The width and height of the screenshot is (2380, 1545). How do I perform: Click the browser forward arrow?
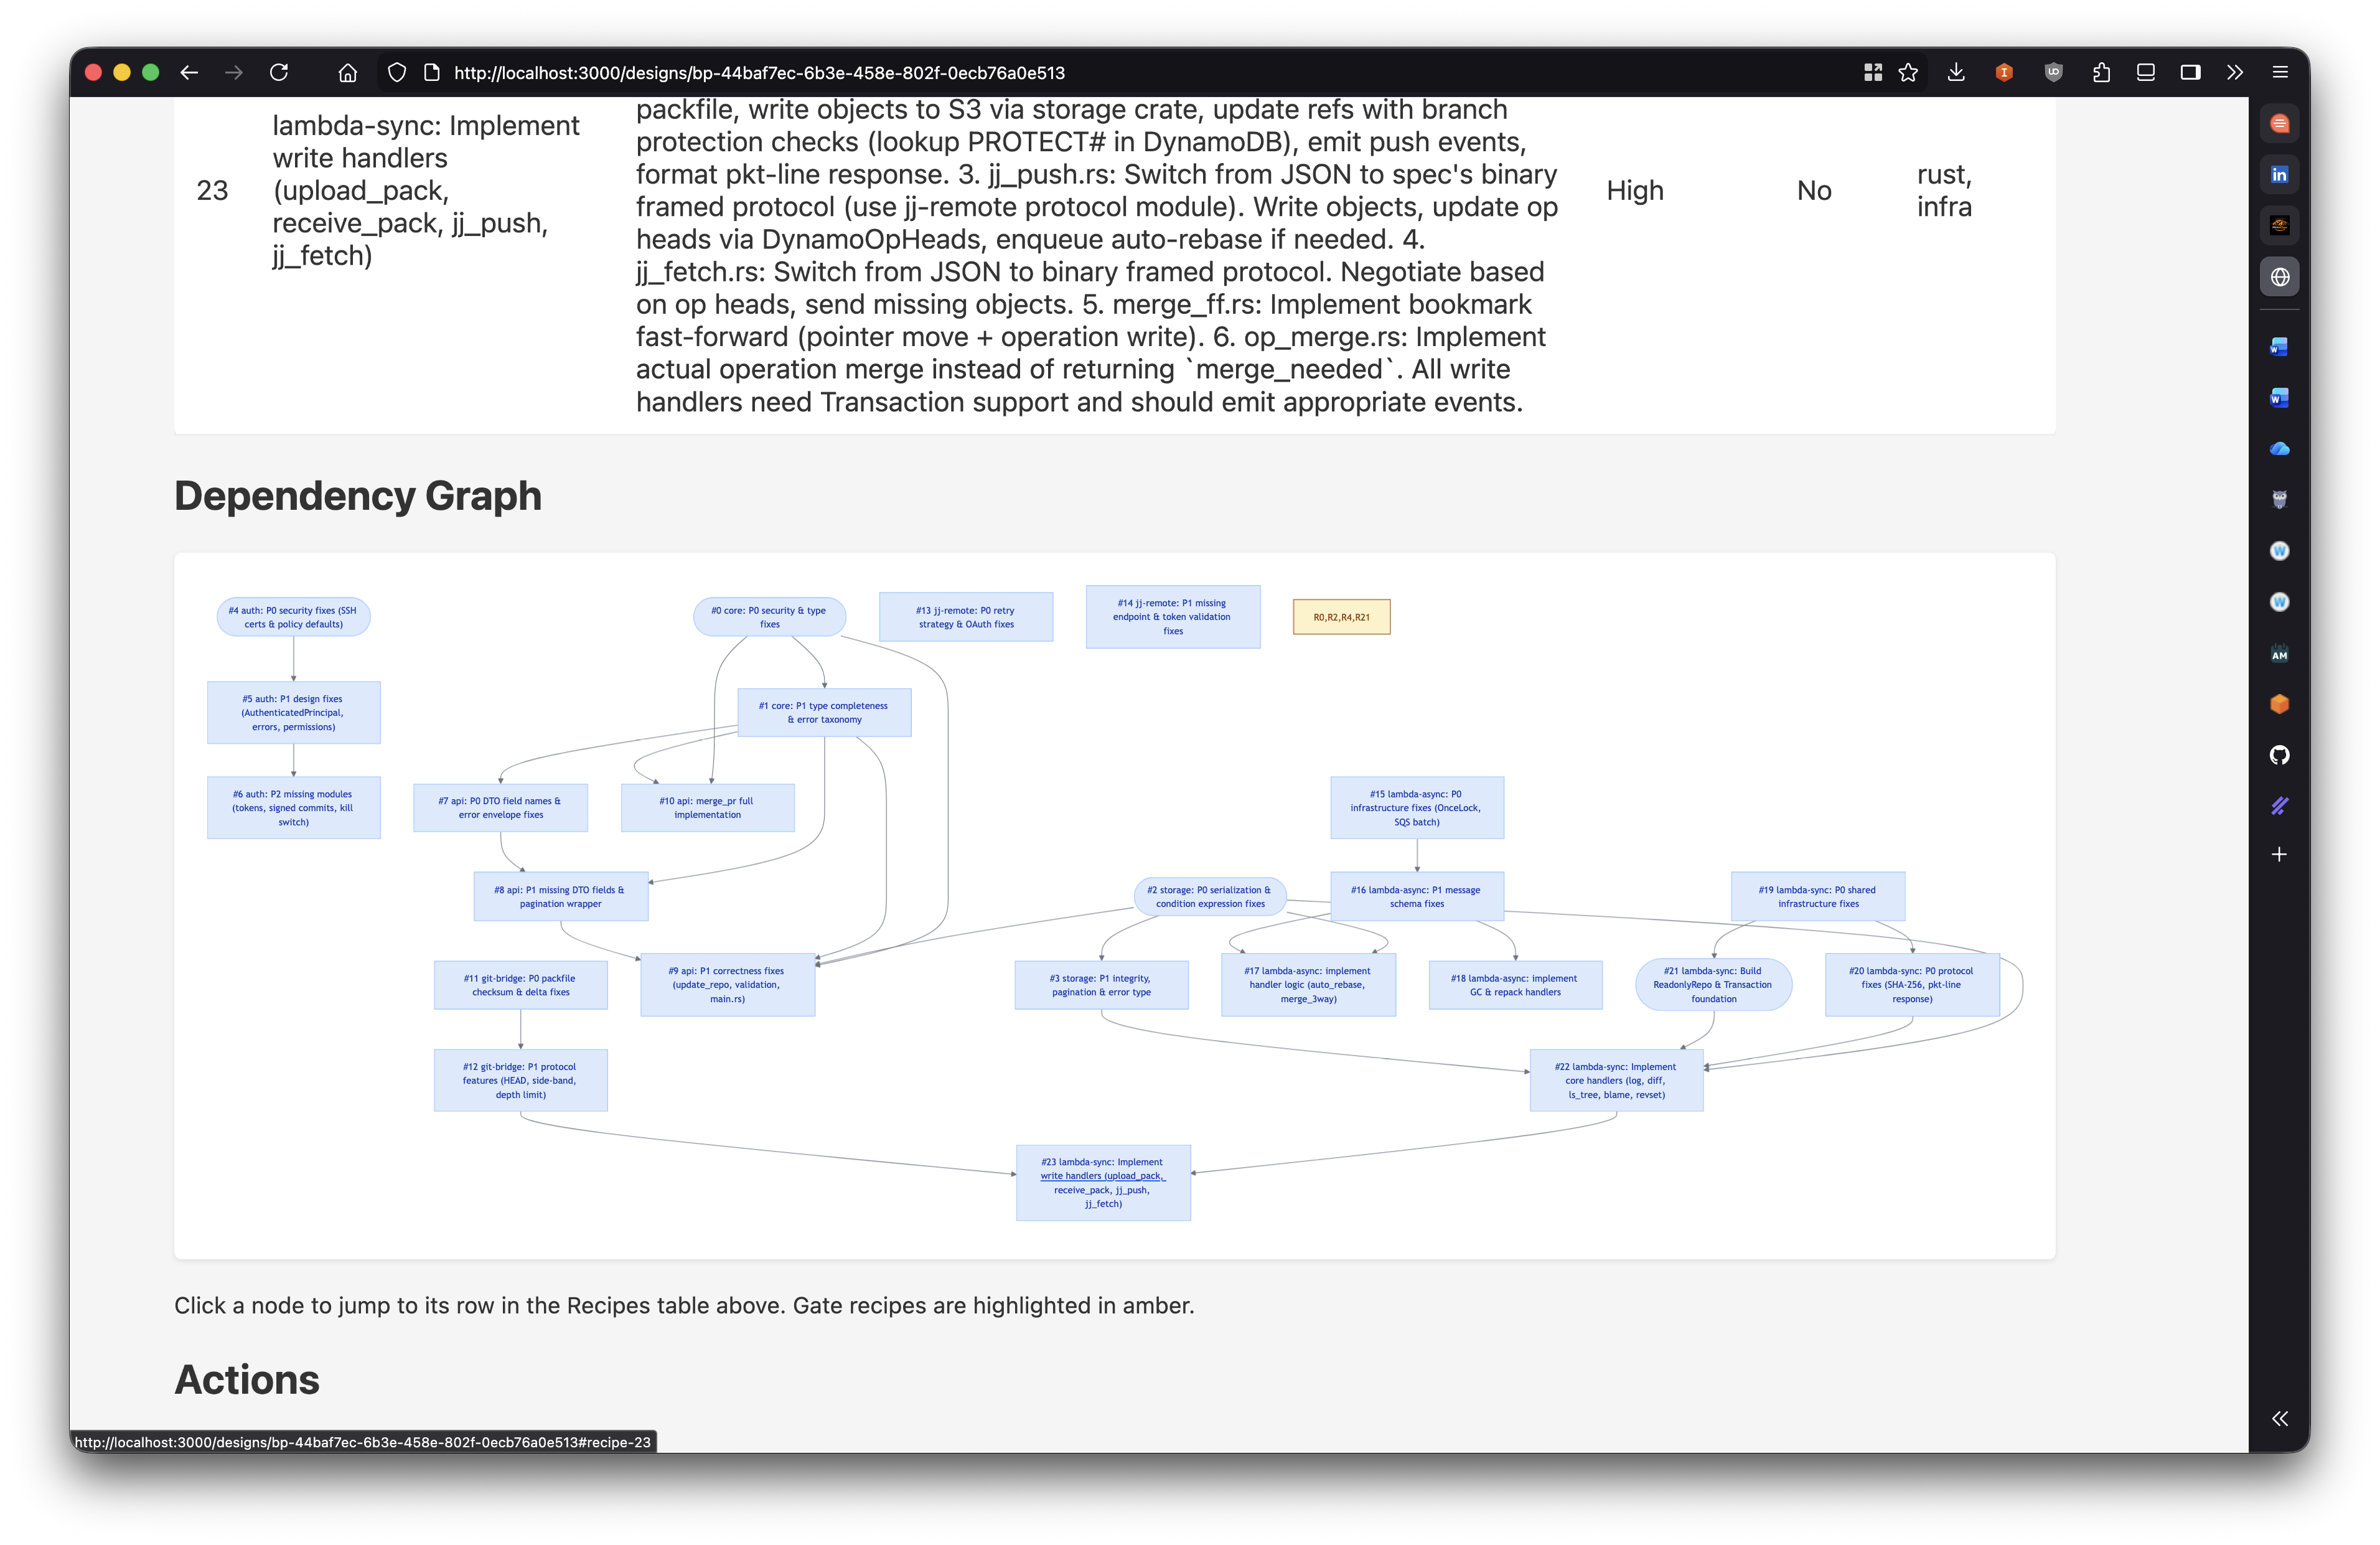234,72
